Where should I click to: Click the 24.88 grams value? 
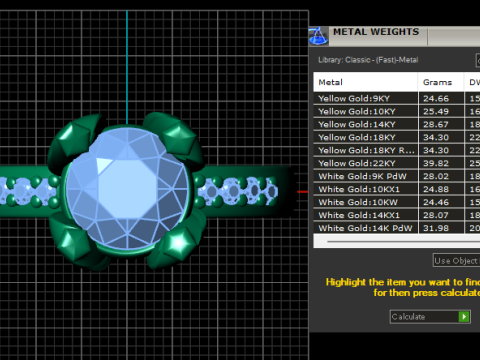point(436,190)
